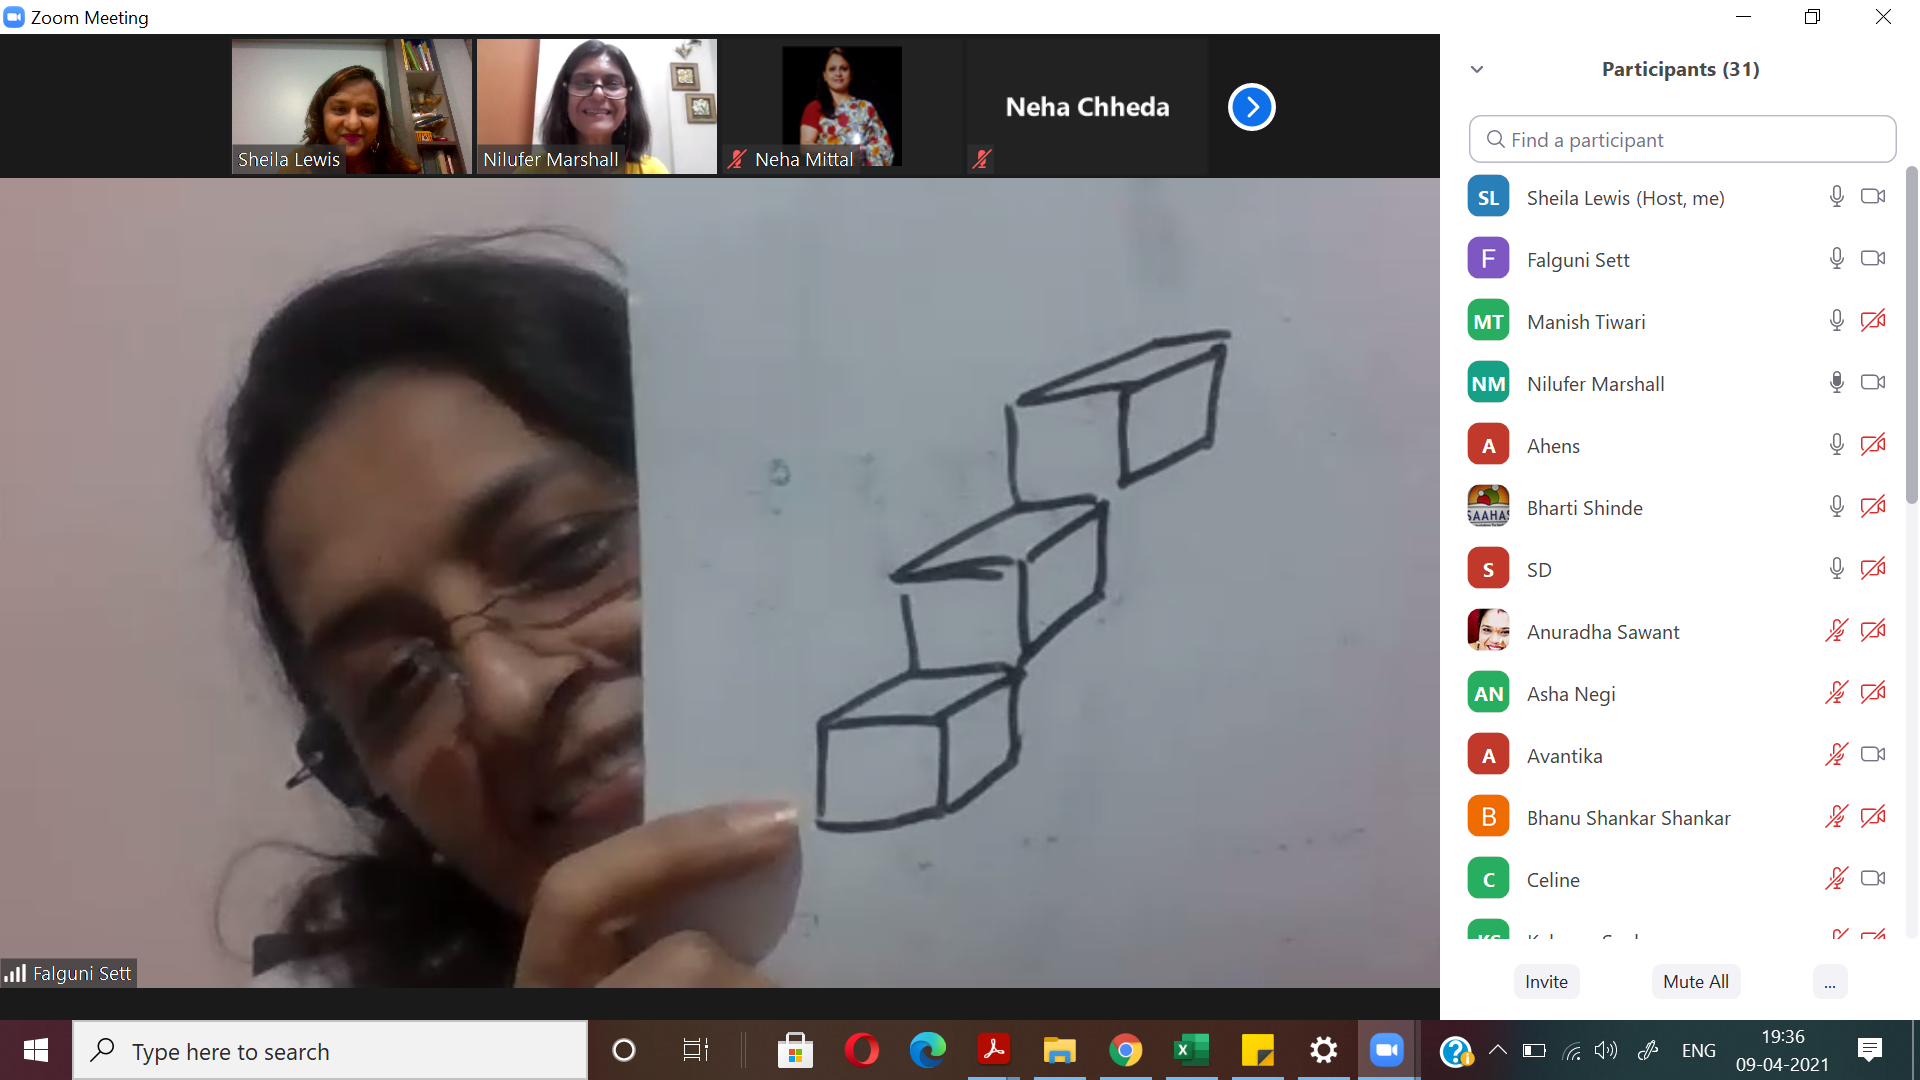Click the Find a participant search field
Image resolution: width=1920 pixels, height=1080 pixels.
pyautogui.click(x=1682, y=140)
